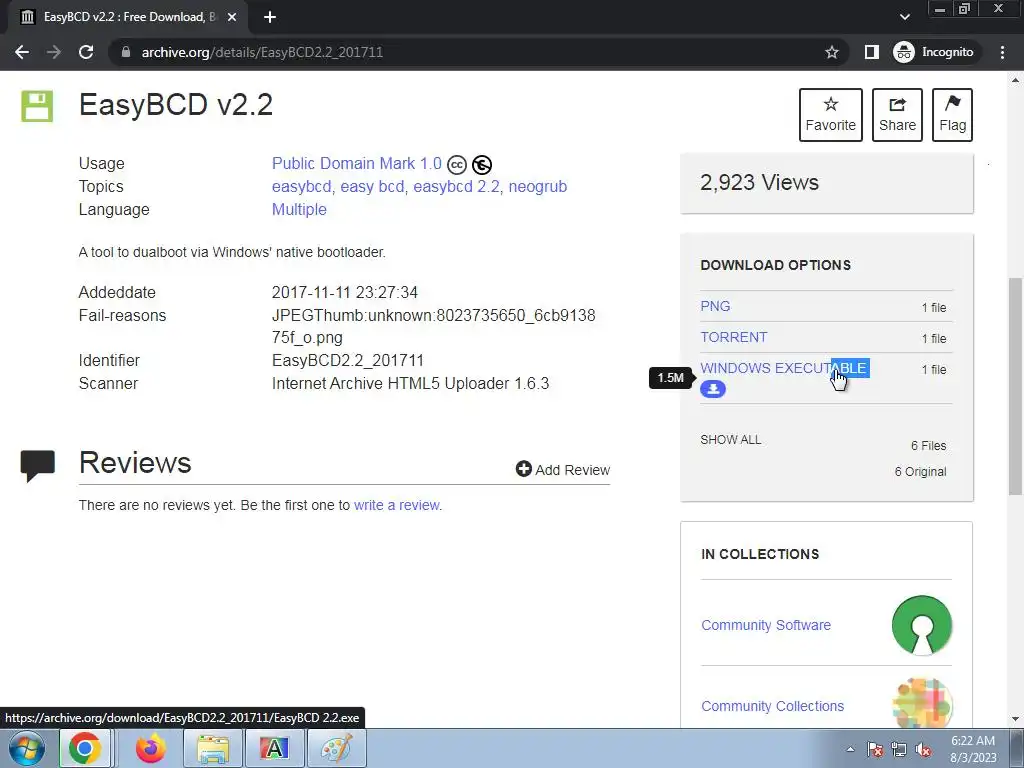Open the easybcd 2.2 topic link

click(456, 187)
